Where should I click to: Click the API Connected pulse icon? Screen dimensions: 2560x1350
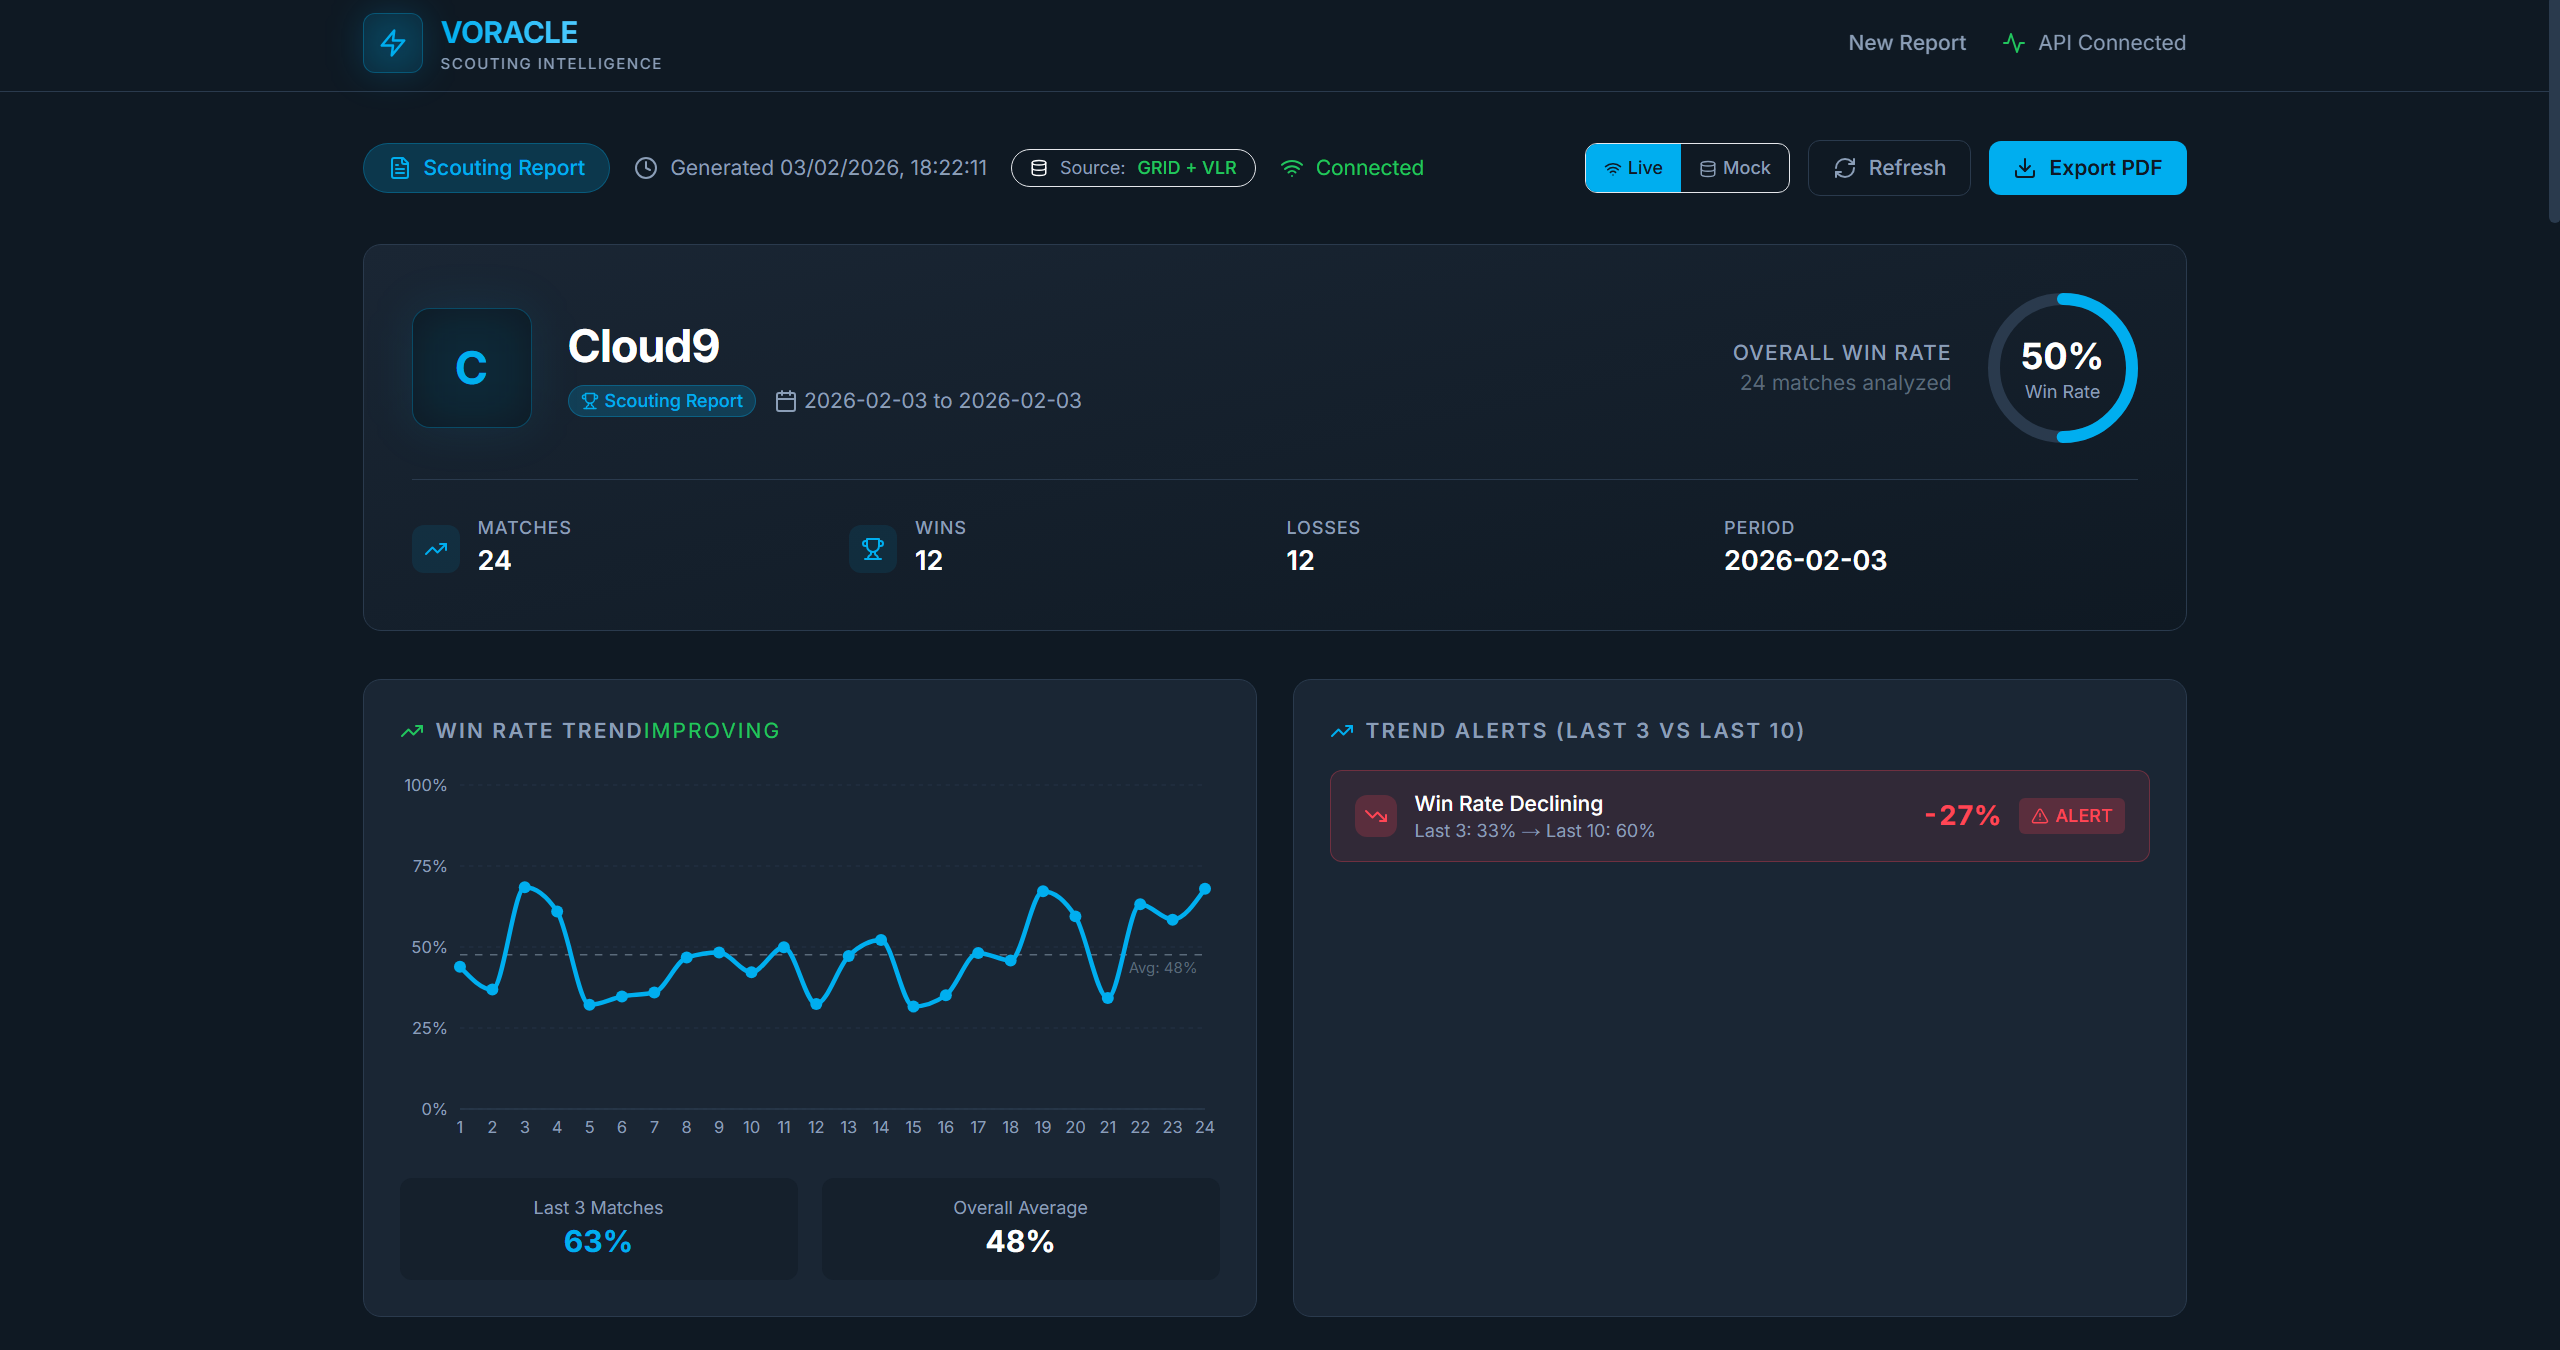(2013, 43)
